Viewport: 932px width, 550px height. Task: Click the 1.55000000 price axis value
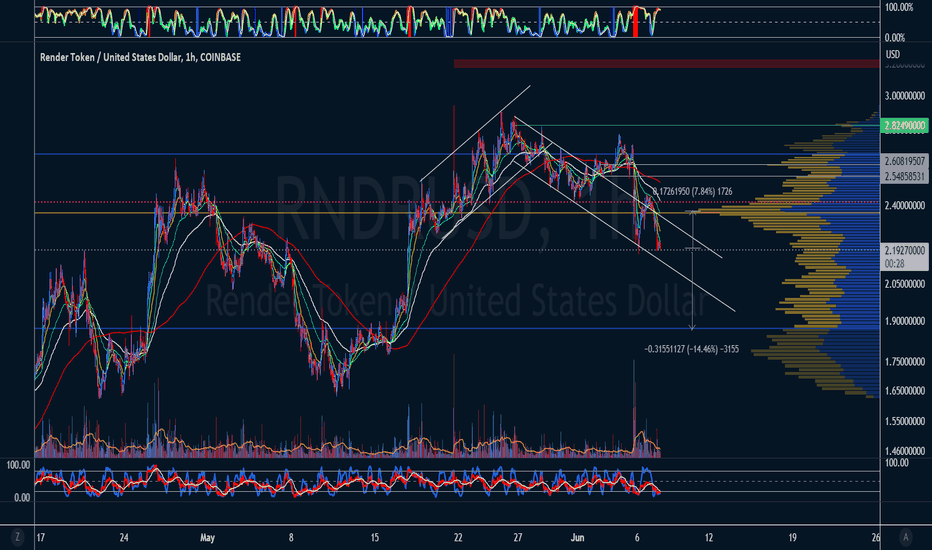(x=905, y=421)
